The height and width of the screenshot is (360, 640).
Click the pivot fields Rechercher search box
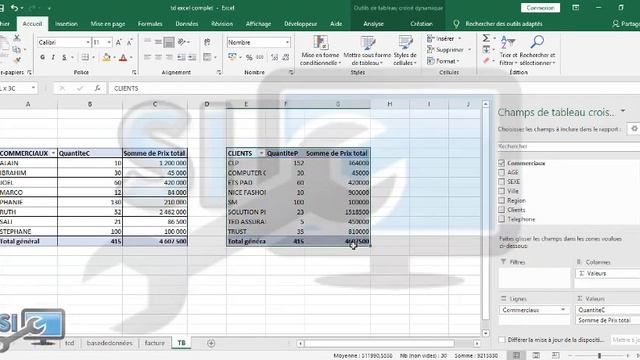tap(569, 146)
